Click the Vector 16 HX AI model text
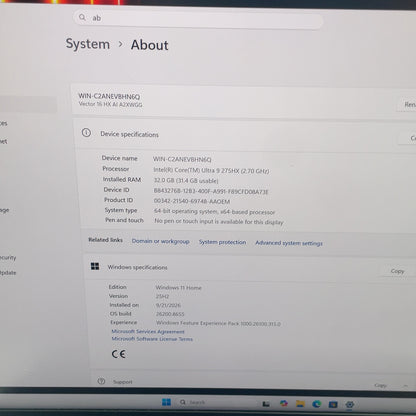416x416 pixels. click(110, 104)
